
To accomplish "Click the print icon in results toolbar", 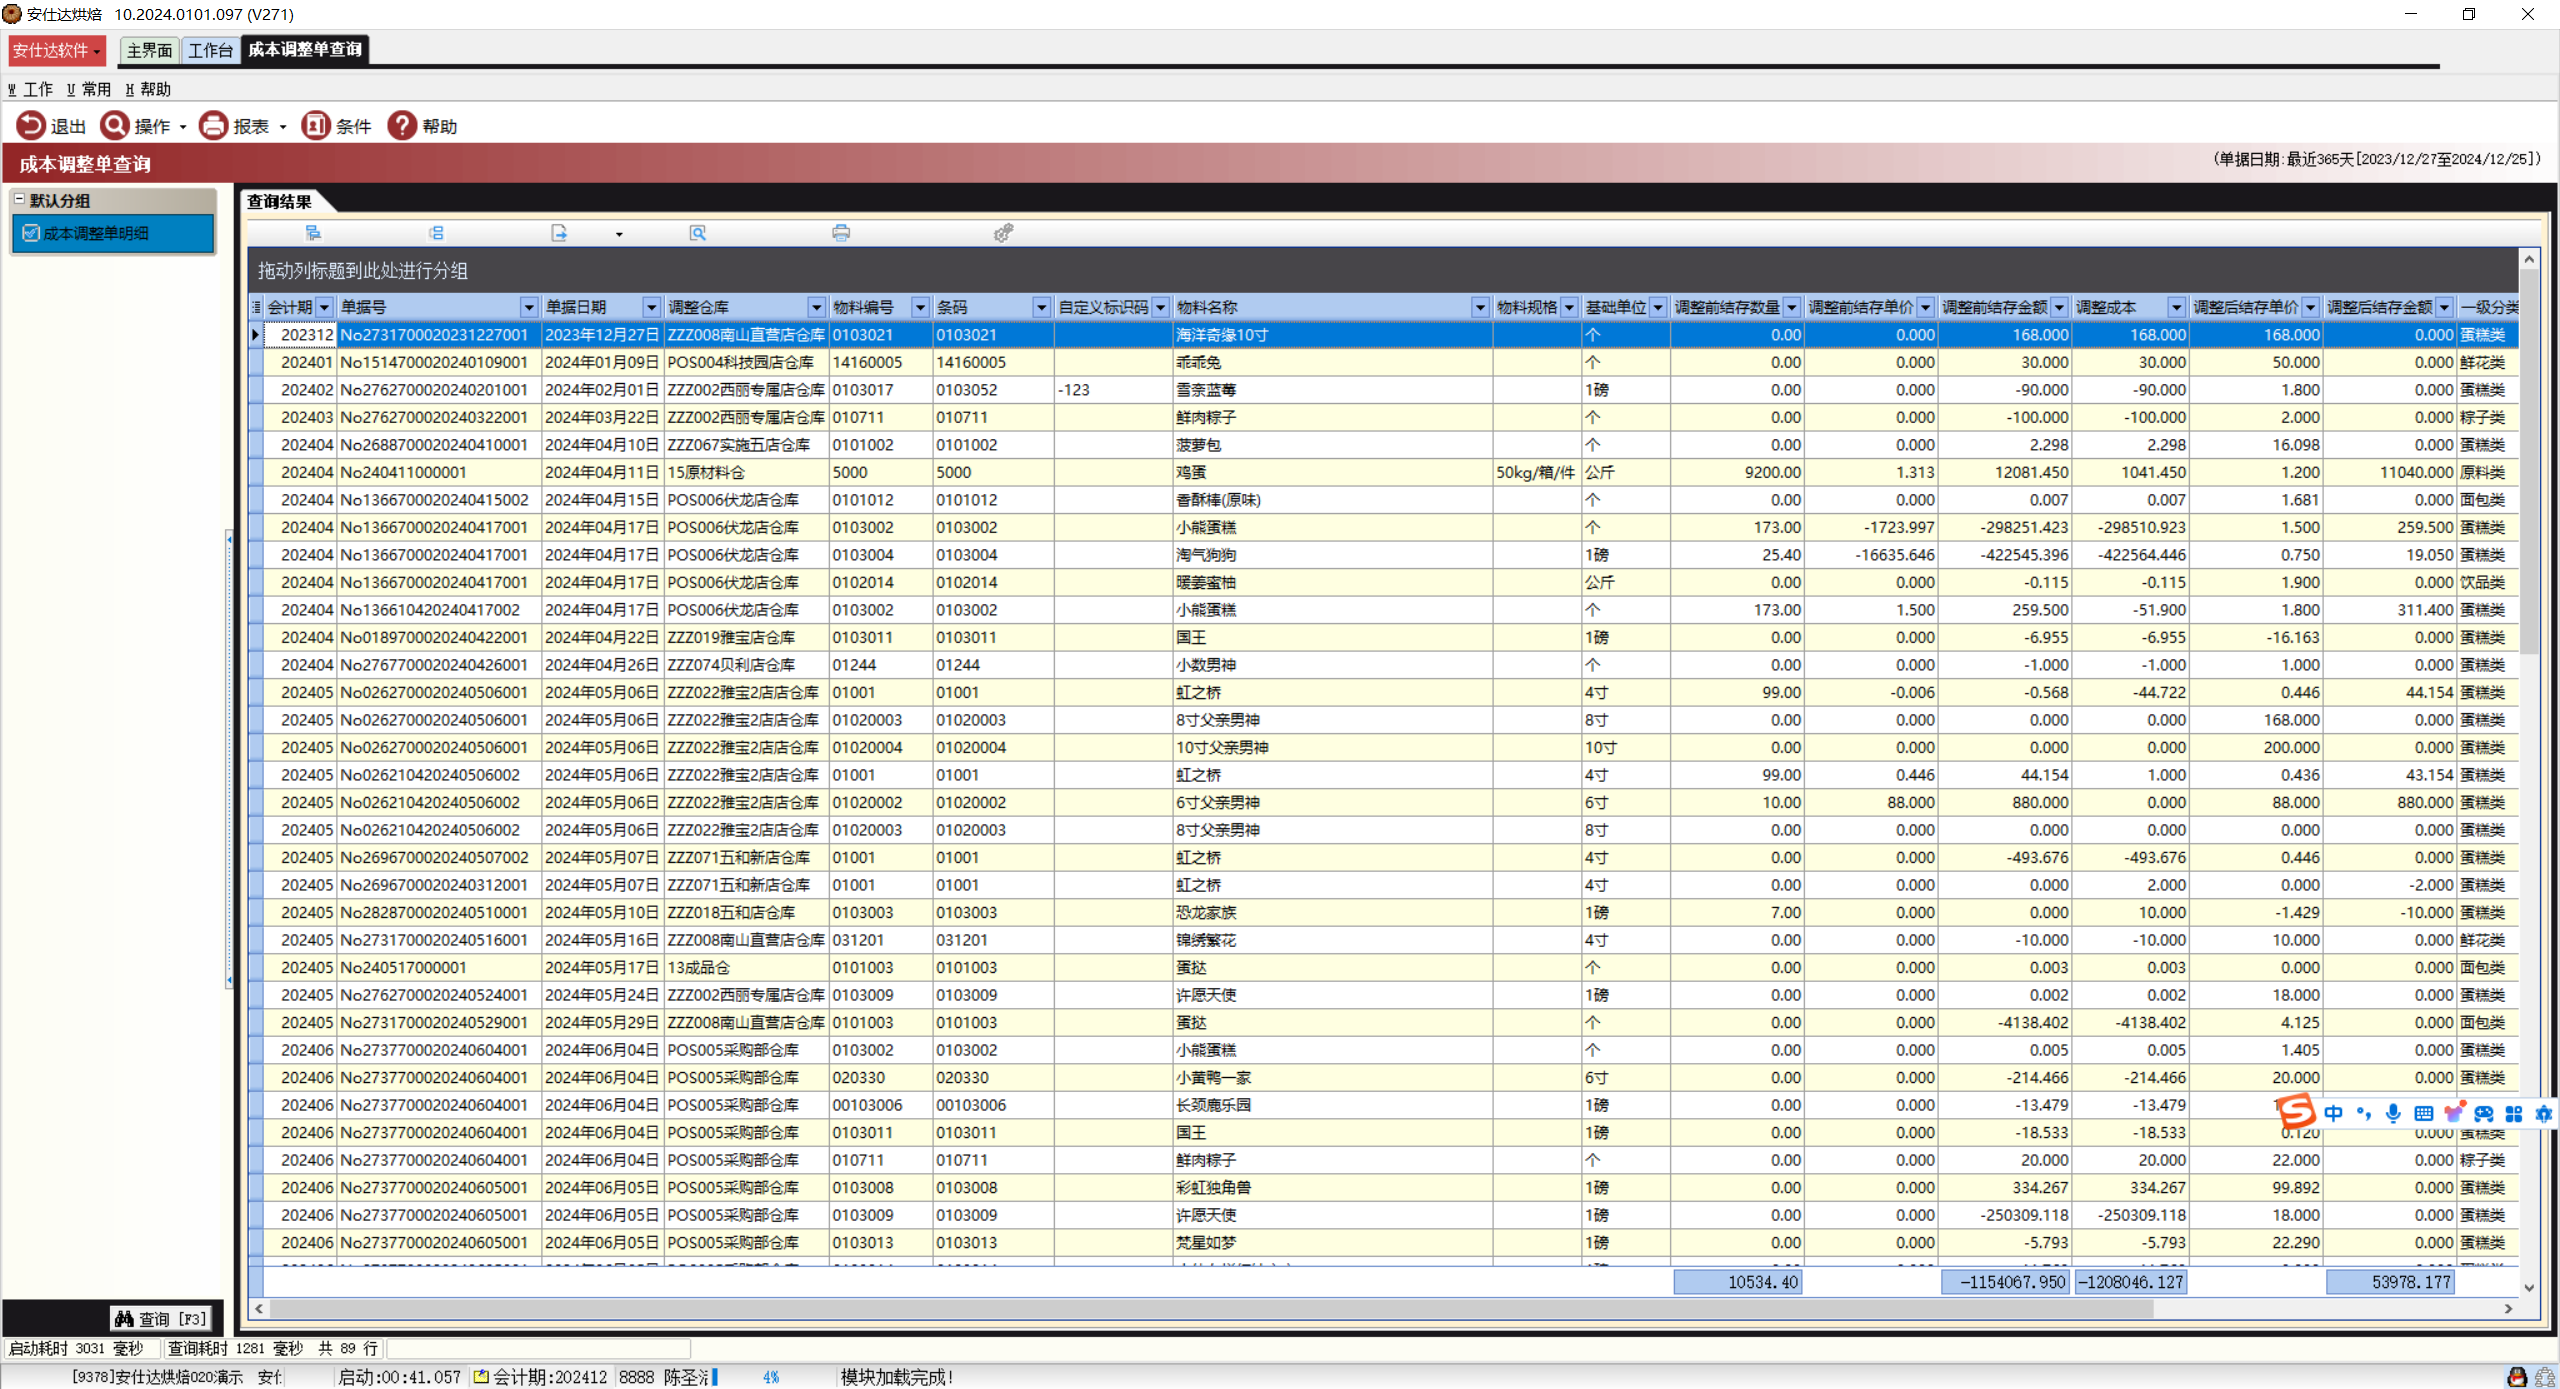I will 841,233.
